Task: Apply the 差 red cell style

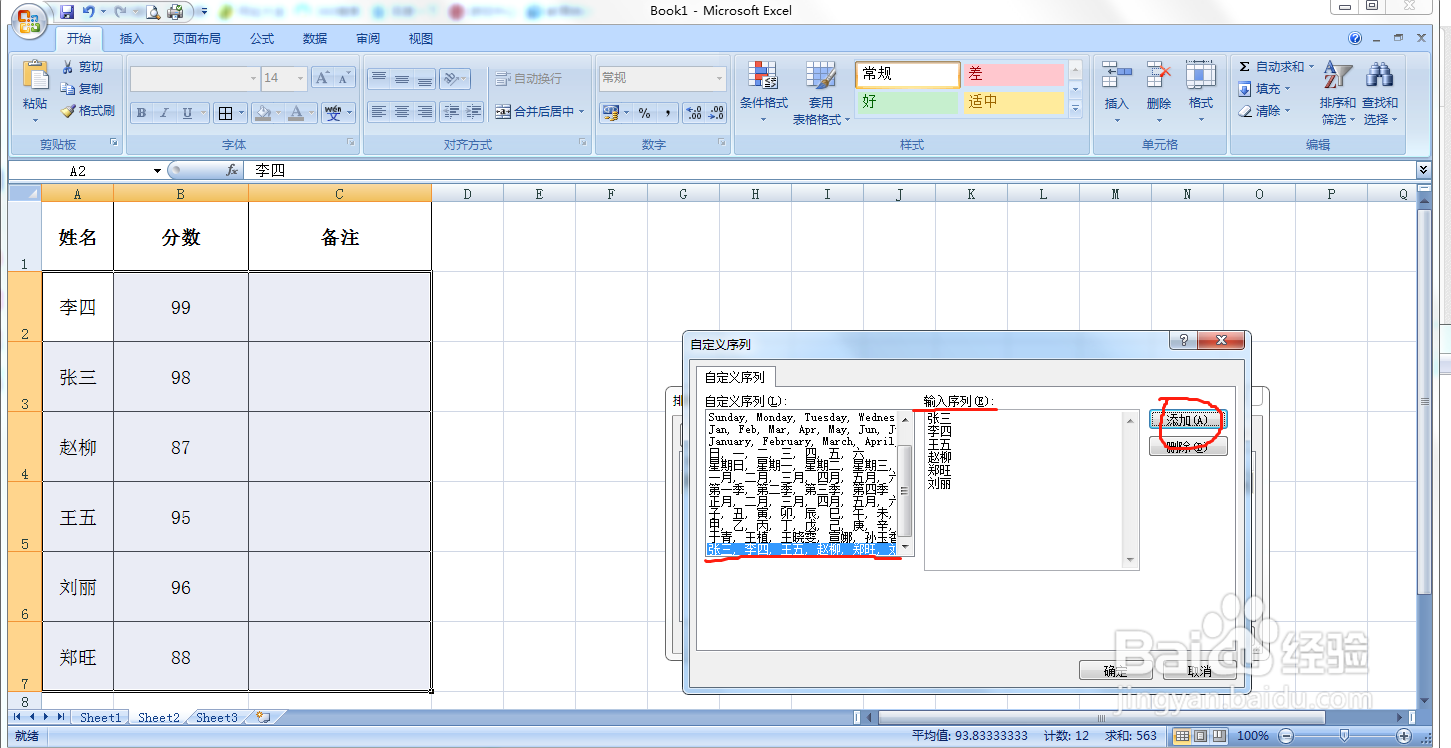Action: tap(1013, 74)
